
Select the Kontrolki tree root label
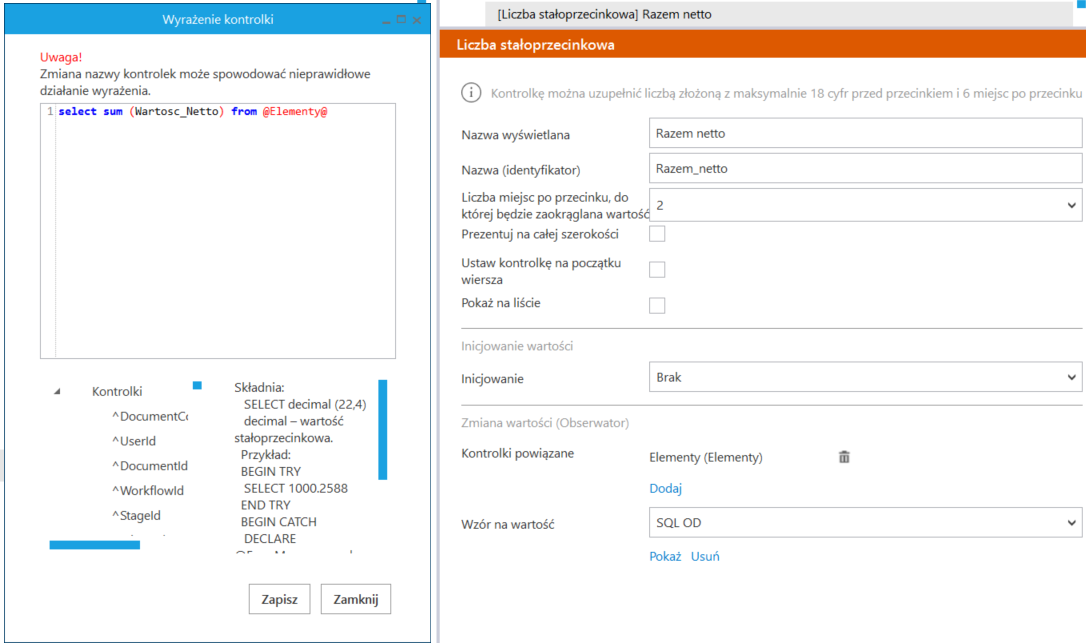[x=117, y=391]
